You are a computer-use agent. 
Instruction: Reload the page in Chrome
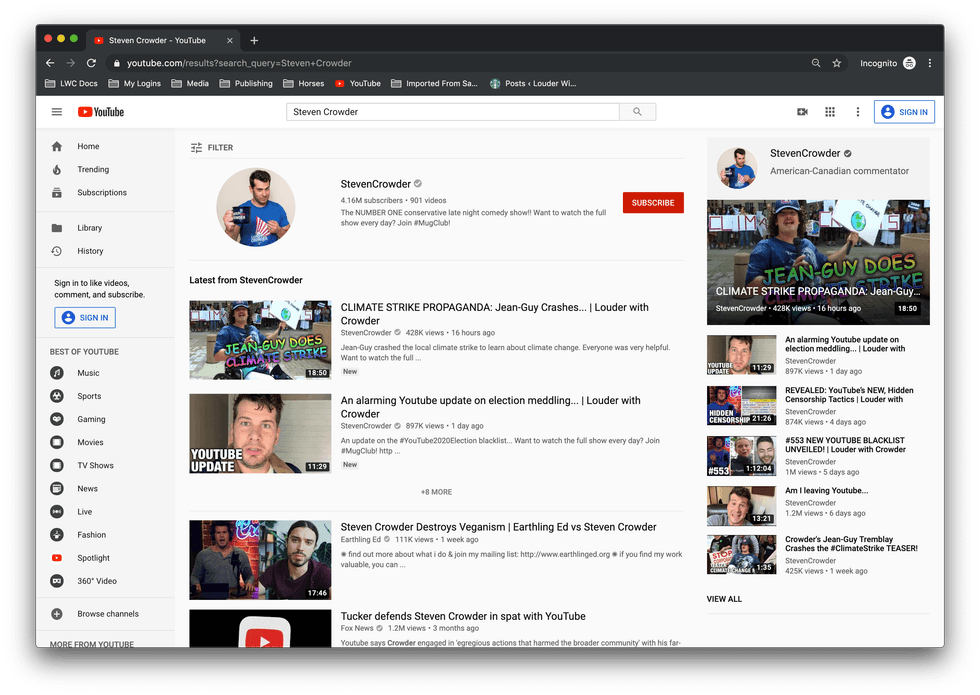[x=91, y=63]
